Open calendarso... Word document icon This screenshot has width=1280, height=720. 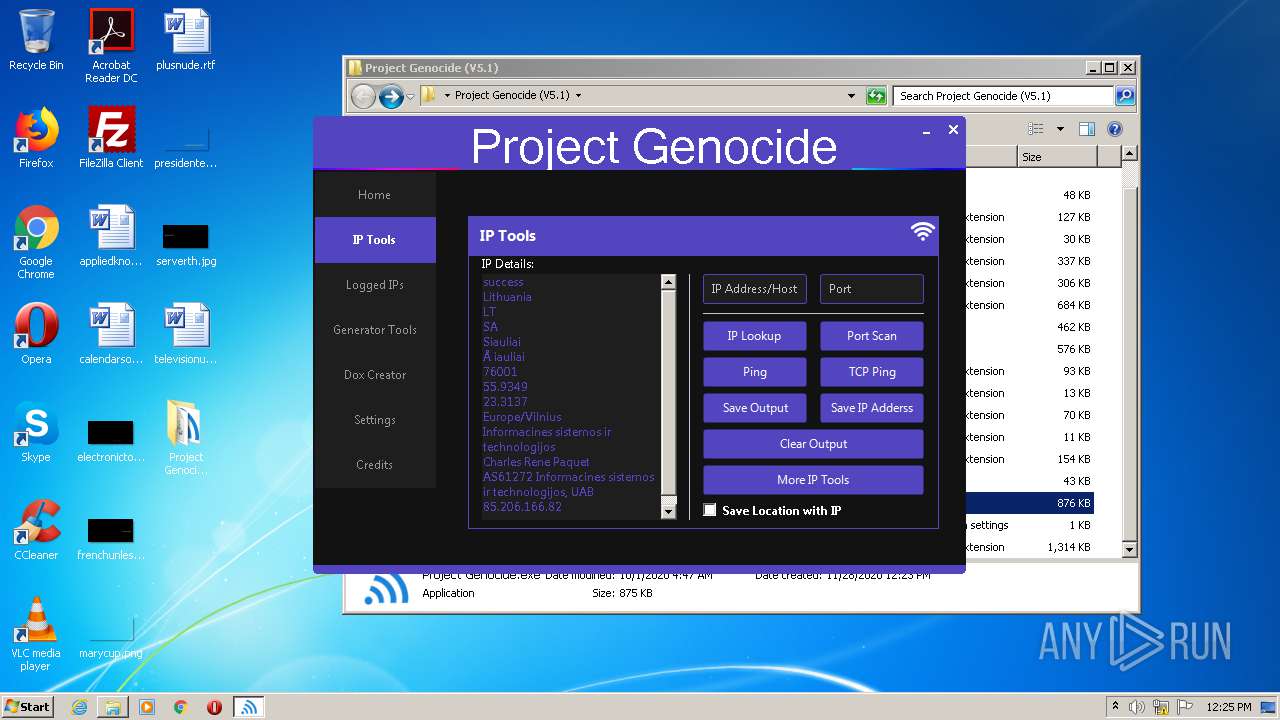111,334
